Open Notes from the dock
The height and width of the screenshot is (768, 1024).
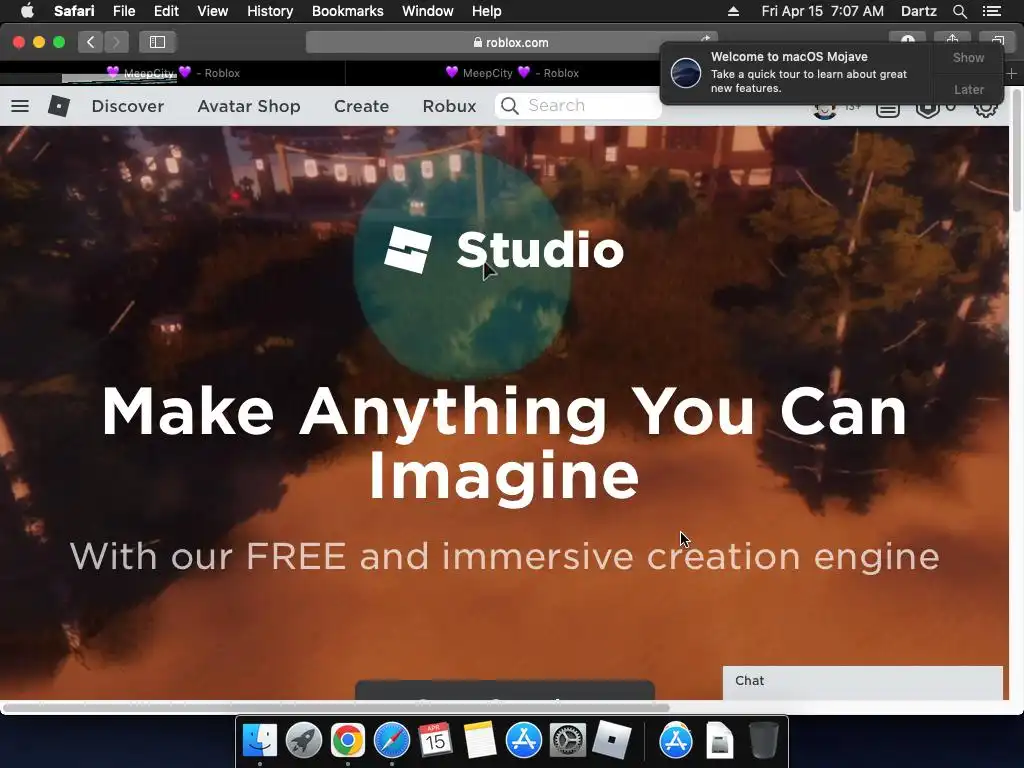click(480, 741)
